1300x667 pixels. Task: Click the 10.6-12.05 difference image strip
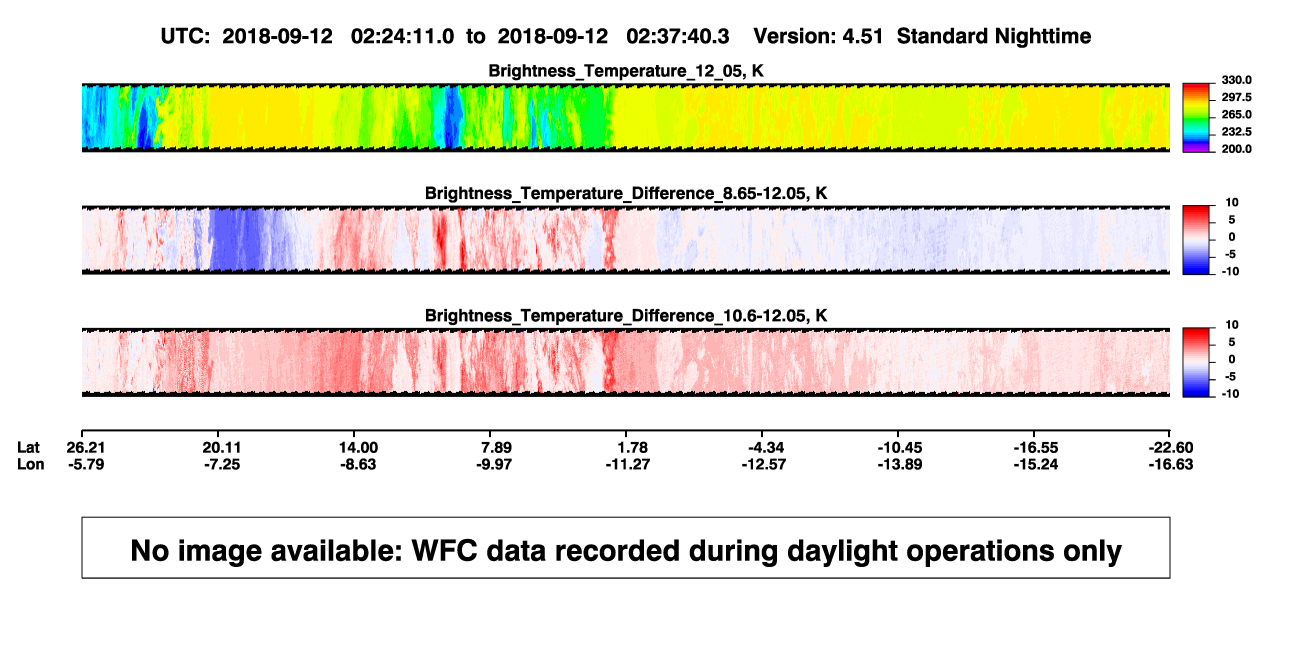click(626, 362)
